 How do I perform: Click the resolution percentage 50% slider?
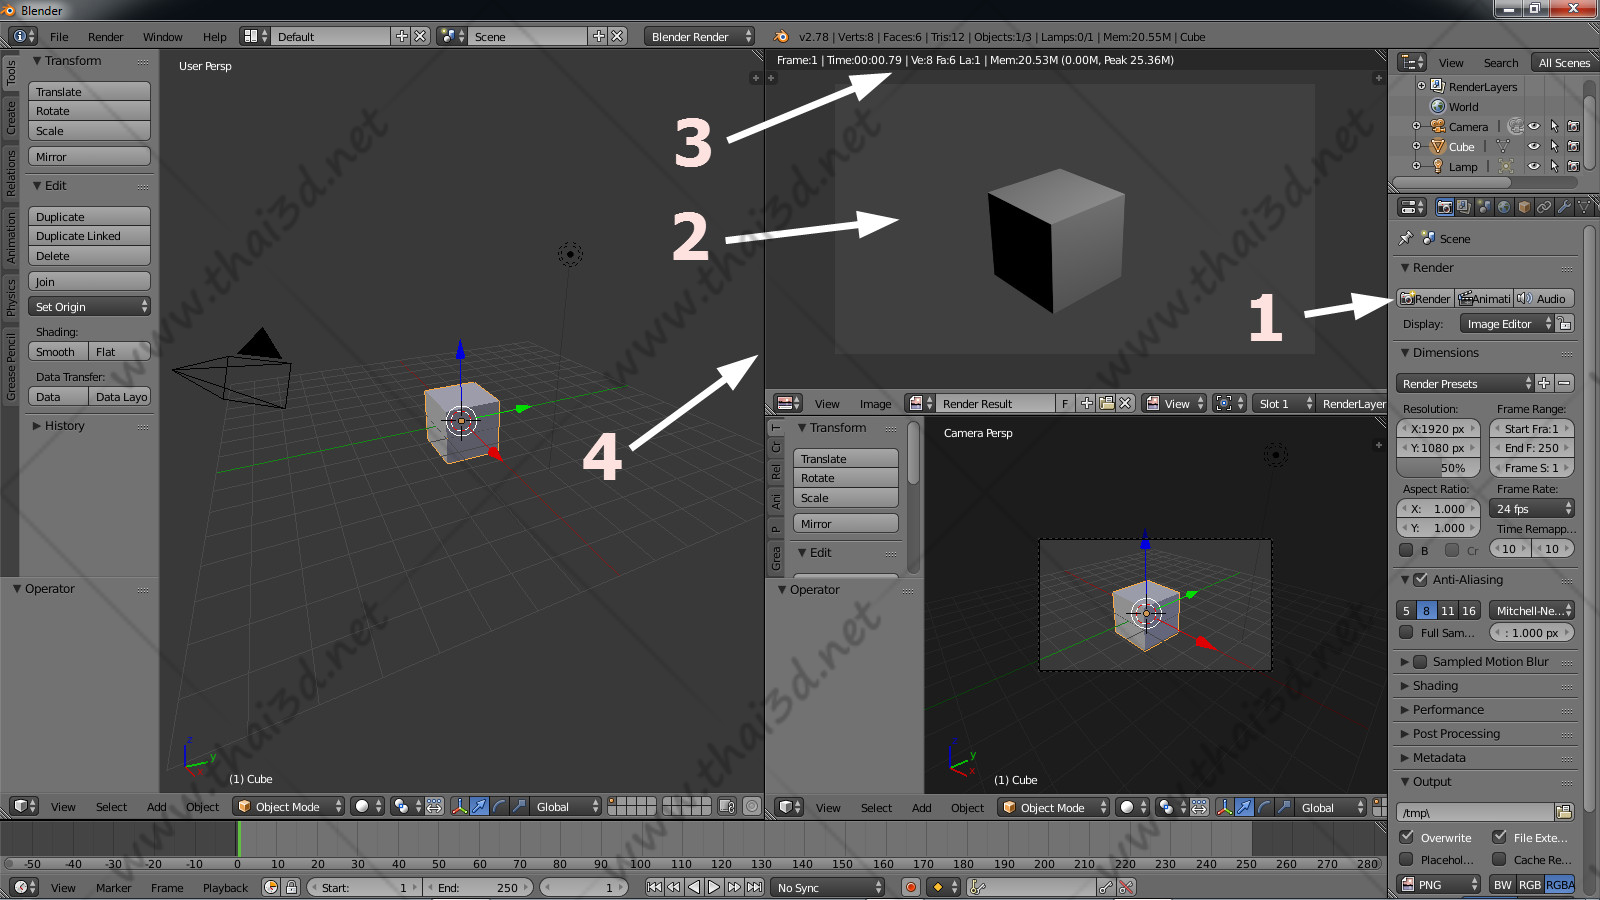(1437, 468)
